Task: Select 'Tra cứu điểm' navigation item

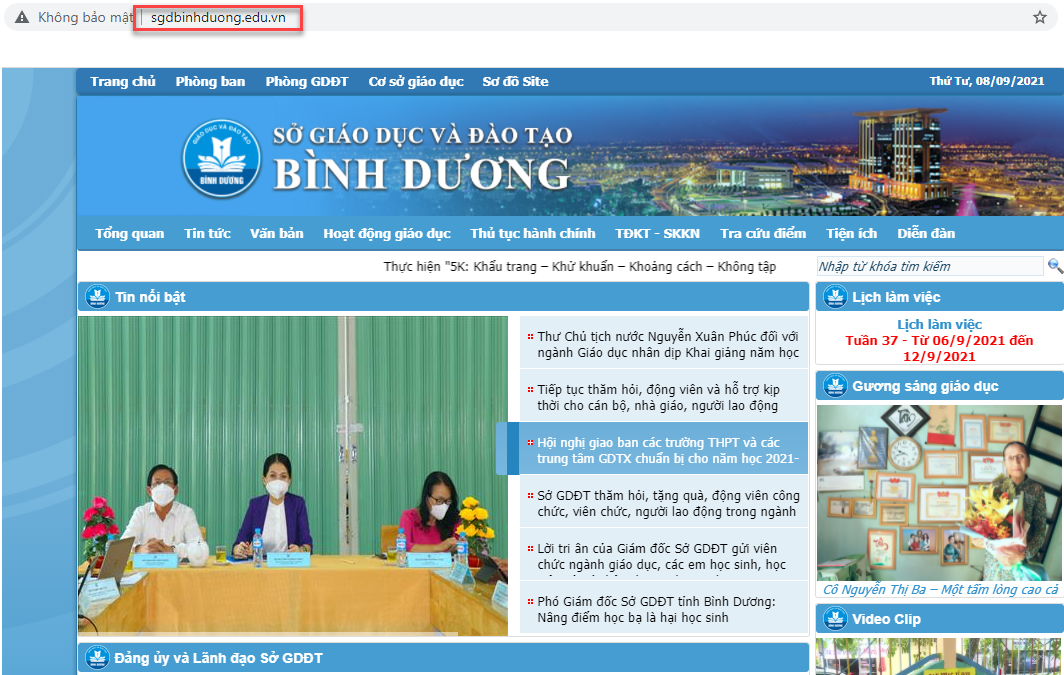Action: pos(763,233)
